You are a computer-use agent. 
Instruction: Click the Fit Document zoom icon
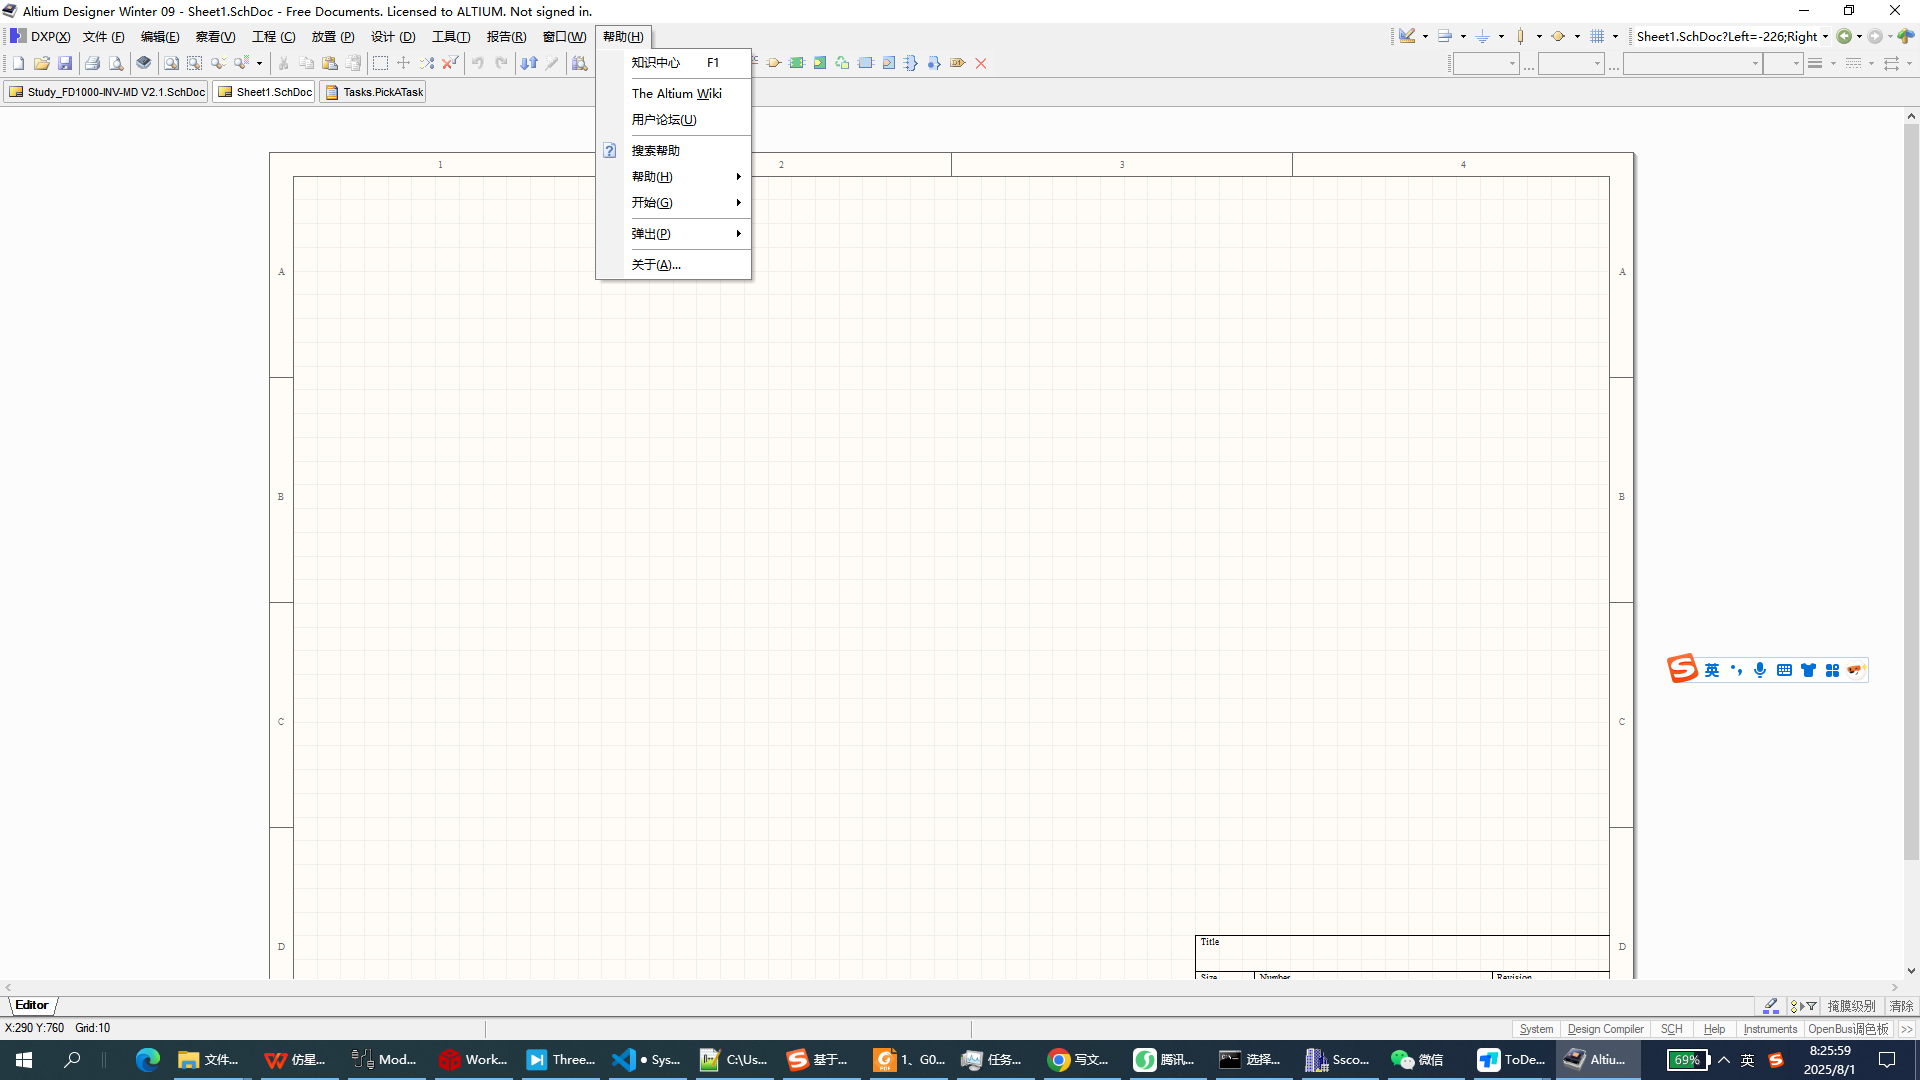point(171,63)
